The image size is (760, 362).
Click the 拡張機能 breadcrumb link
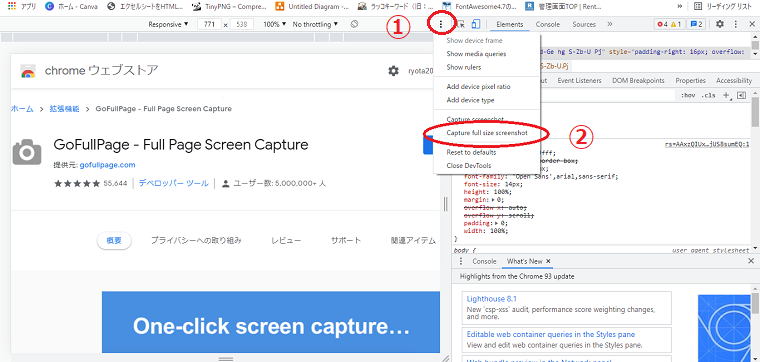point(64,109)
